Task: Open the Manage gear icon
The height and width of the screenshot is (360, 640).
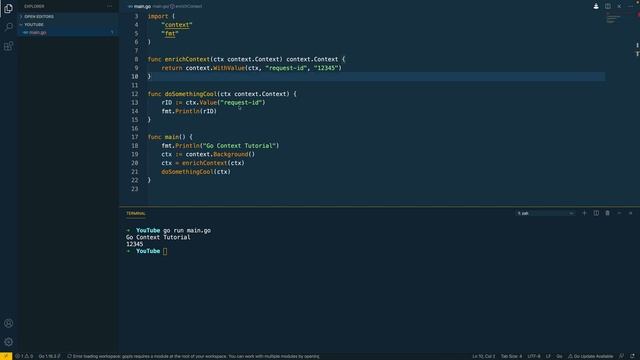Action: coord(8,342)
